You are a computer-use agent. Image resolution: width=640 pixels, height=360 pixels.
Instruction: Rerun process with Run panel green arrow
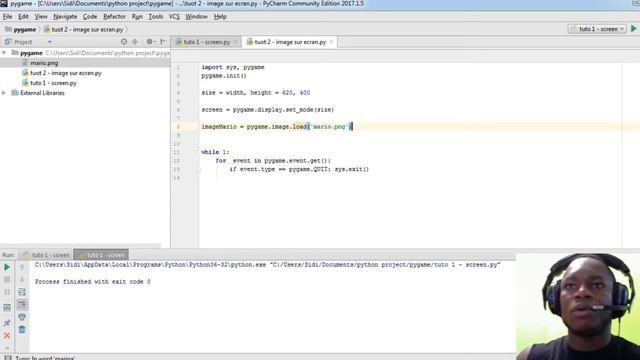click(x=7, y=267)
